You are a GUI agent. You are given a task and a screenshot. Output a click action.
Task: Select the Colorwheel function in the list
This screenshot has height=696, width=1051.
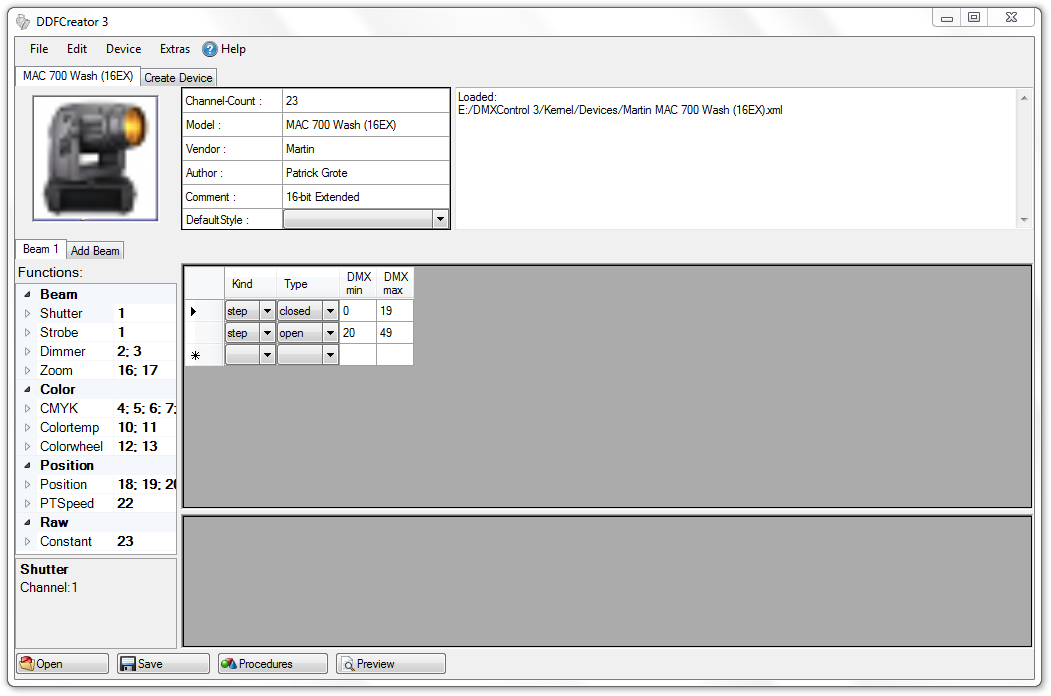point(71,447)
